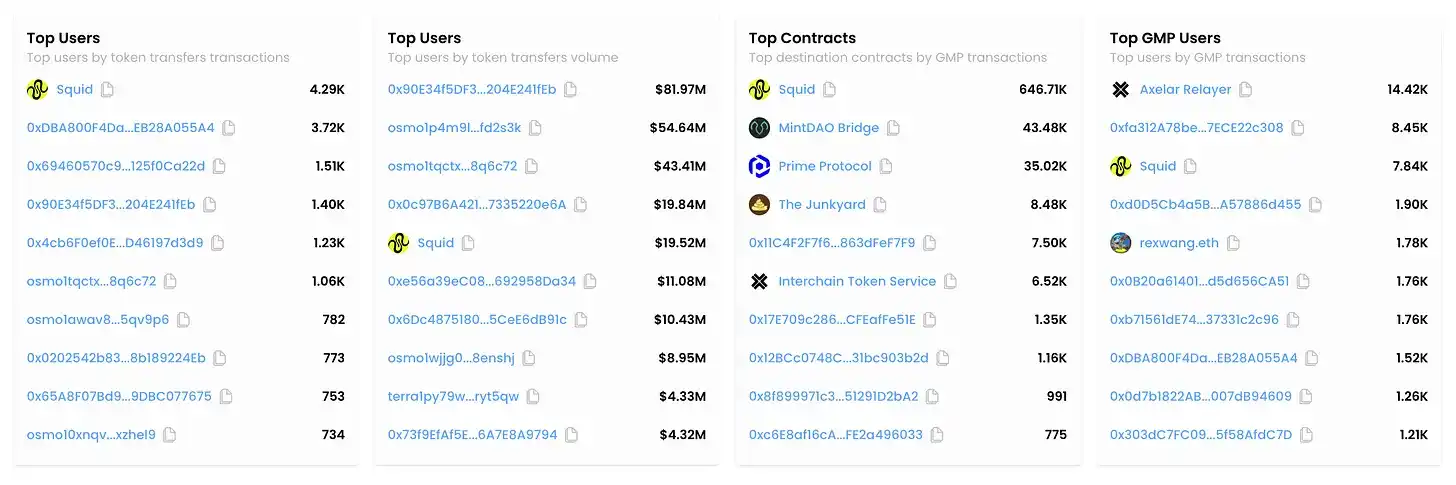The image size is (1456, 485).
Task: Open the 0x69460570c9...125f0Ca22d user link
Action: [116, 166]
